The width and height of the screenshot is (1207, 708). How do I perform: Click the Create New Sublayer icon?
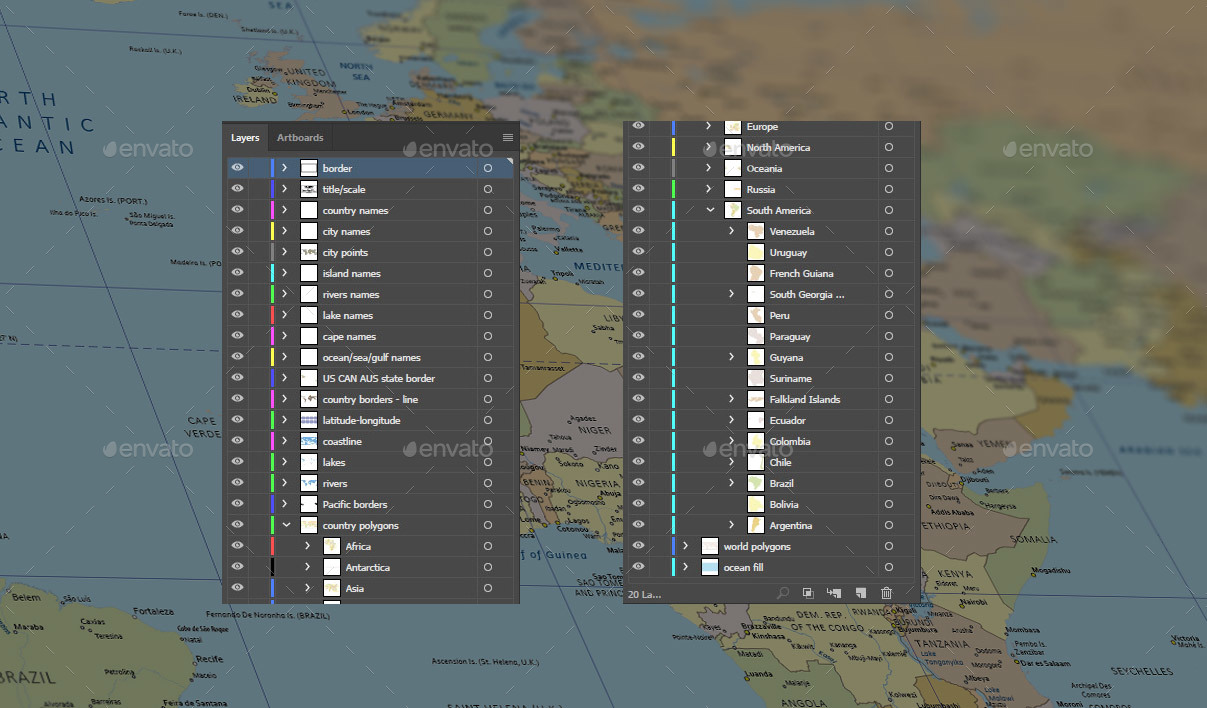pyautogui.click(x=833, y=592)
